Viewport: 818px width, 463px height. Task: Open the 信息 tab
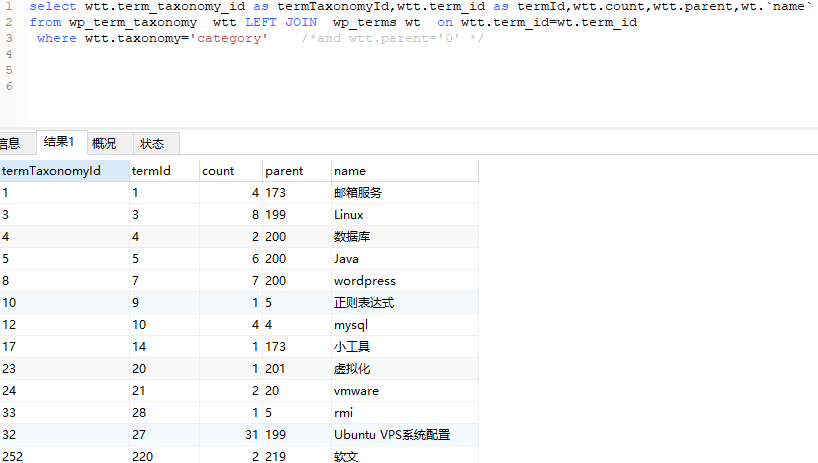[x=16, y=143]
